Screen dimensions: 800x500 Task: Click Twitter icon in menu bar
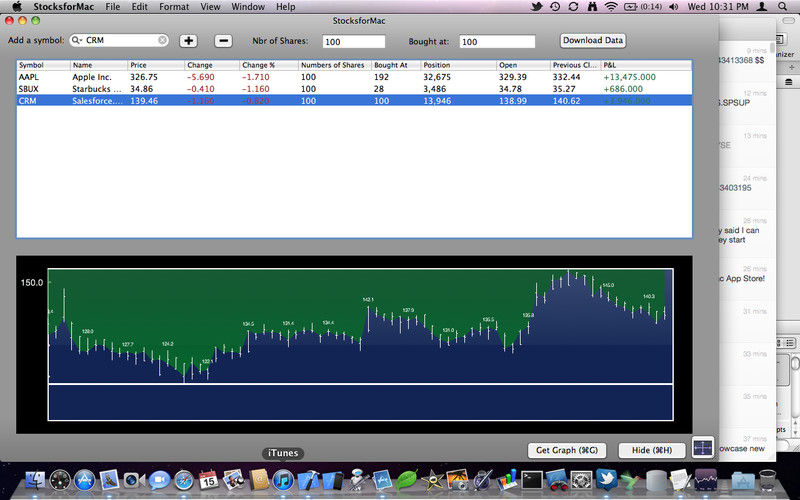536,7
